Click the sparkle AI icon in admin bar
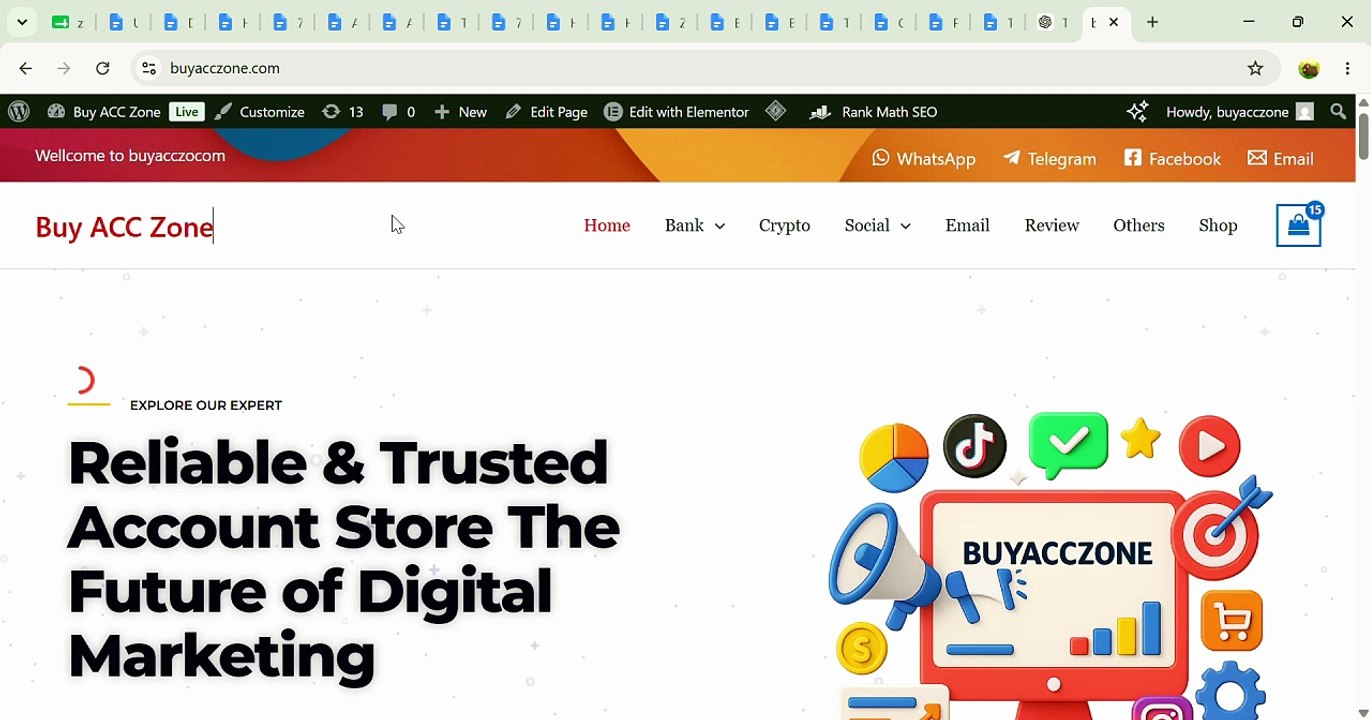Image resolution: width=1371 pixels, height=720 pixels. click(1137, 112)
